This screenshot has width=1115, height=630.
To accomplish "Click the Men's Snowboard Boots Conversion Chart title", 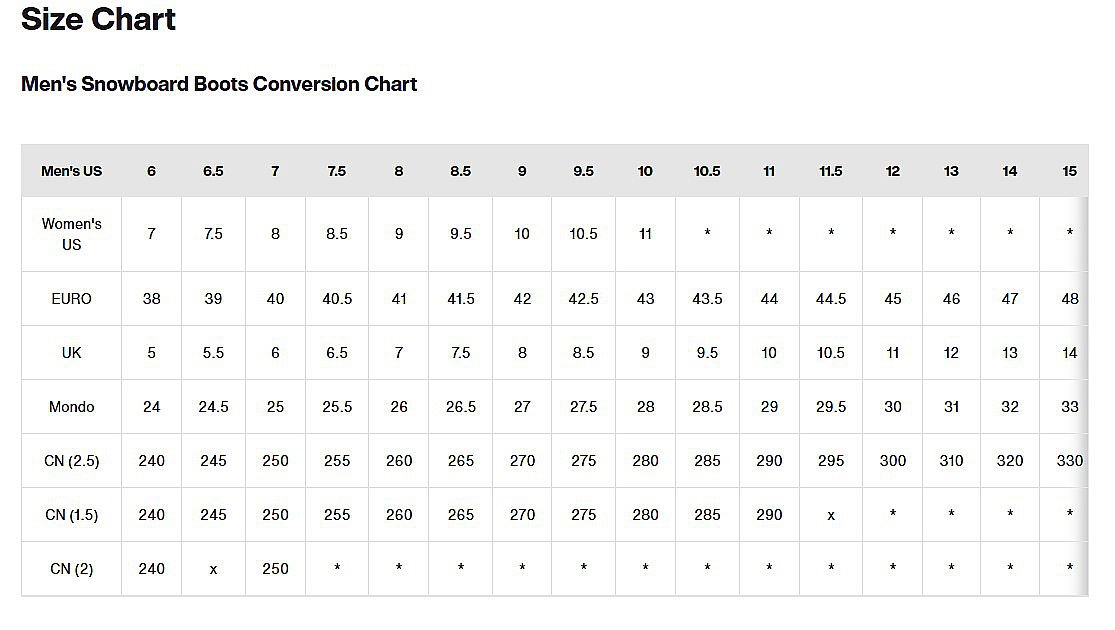I will [219, 84].
